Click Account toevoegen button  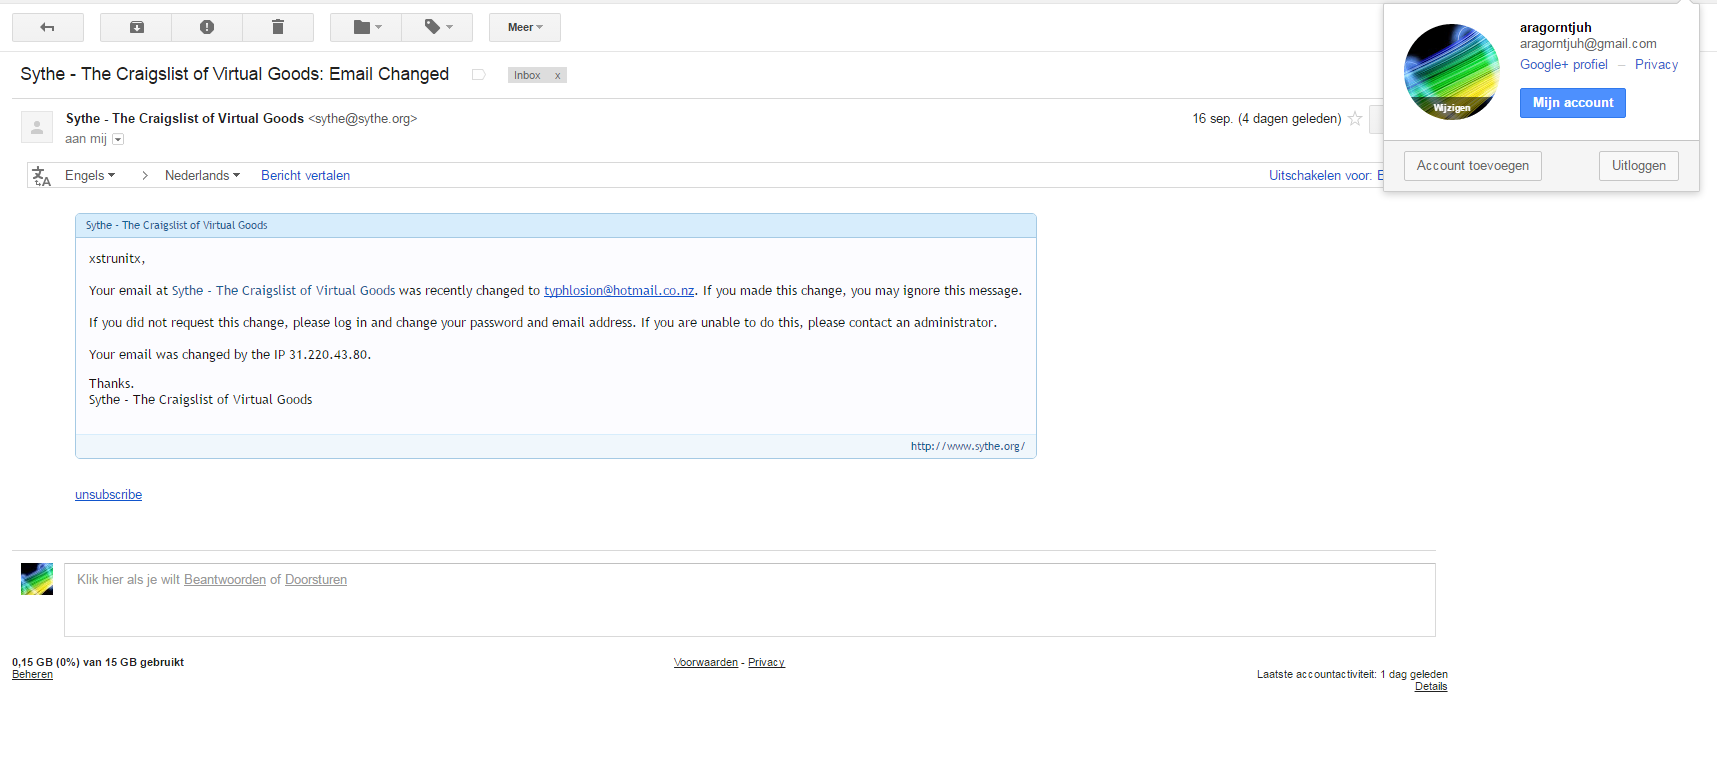click(x=1473, y=166)
